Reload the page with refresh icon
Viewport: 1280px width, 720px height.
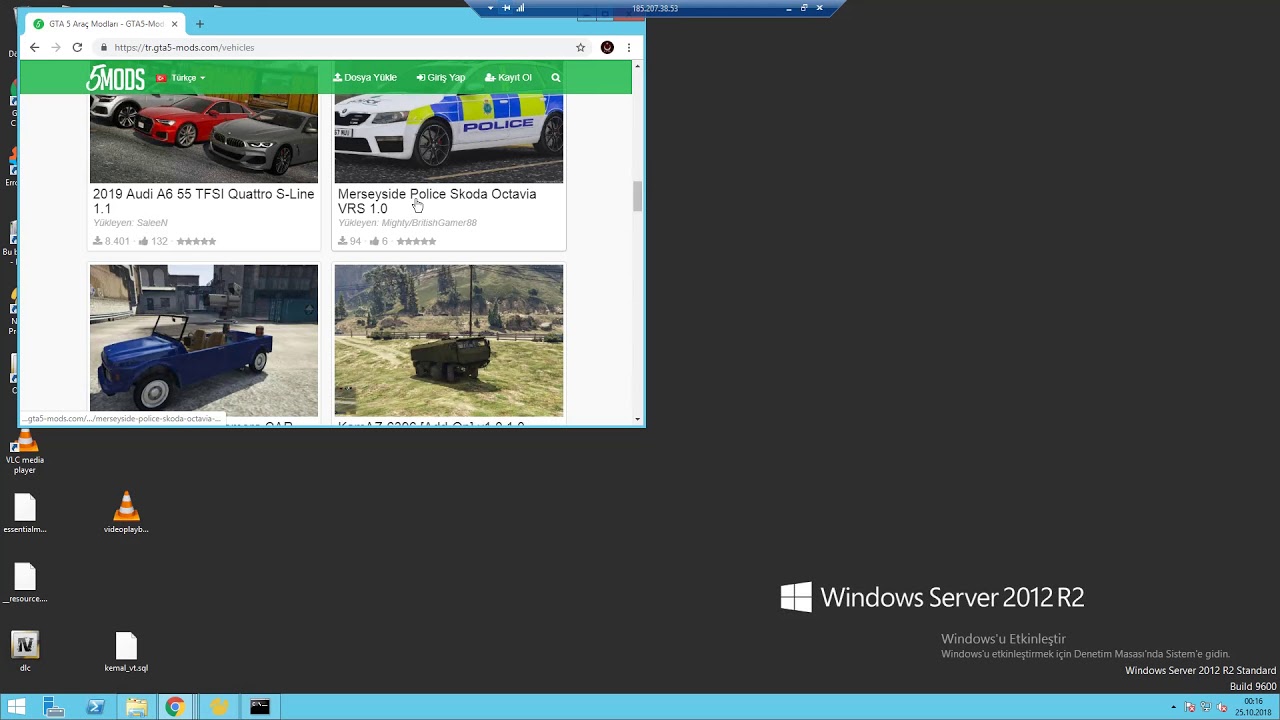(x=77, y=47)
